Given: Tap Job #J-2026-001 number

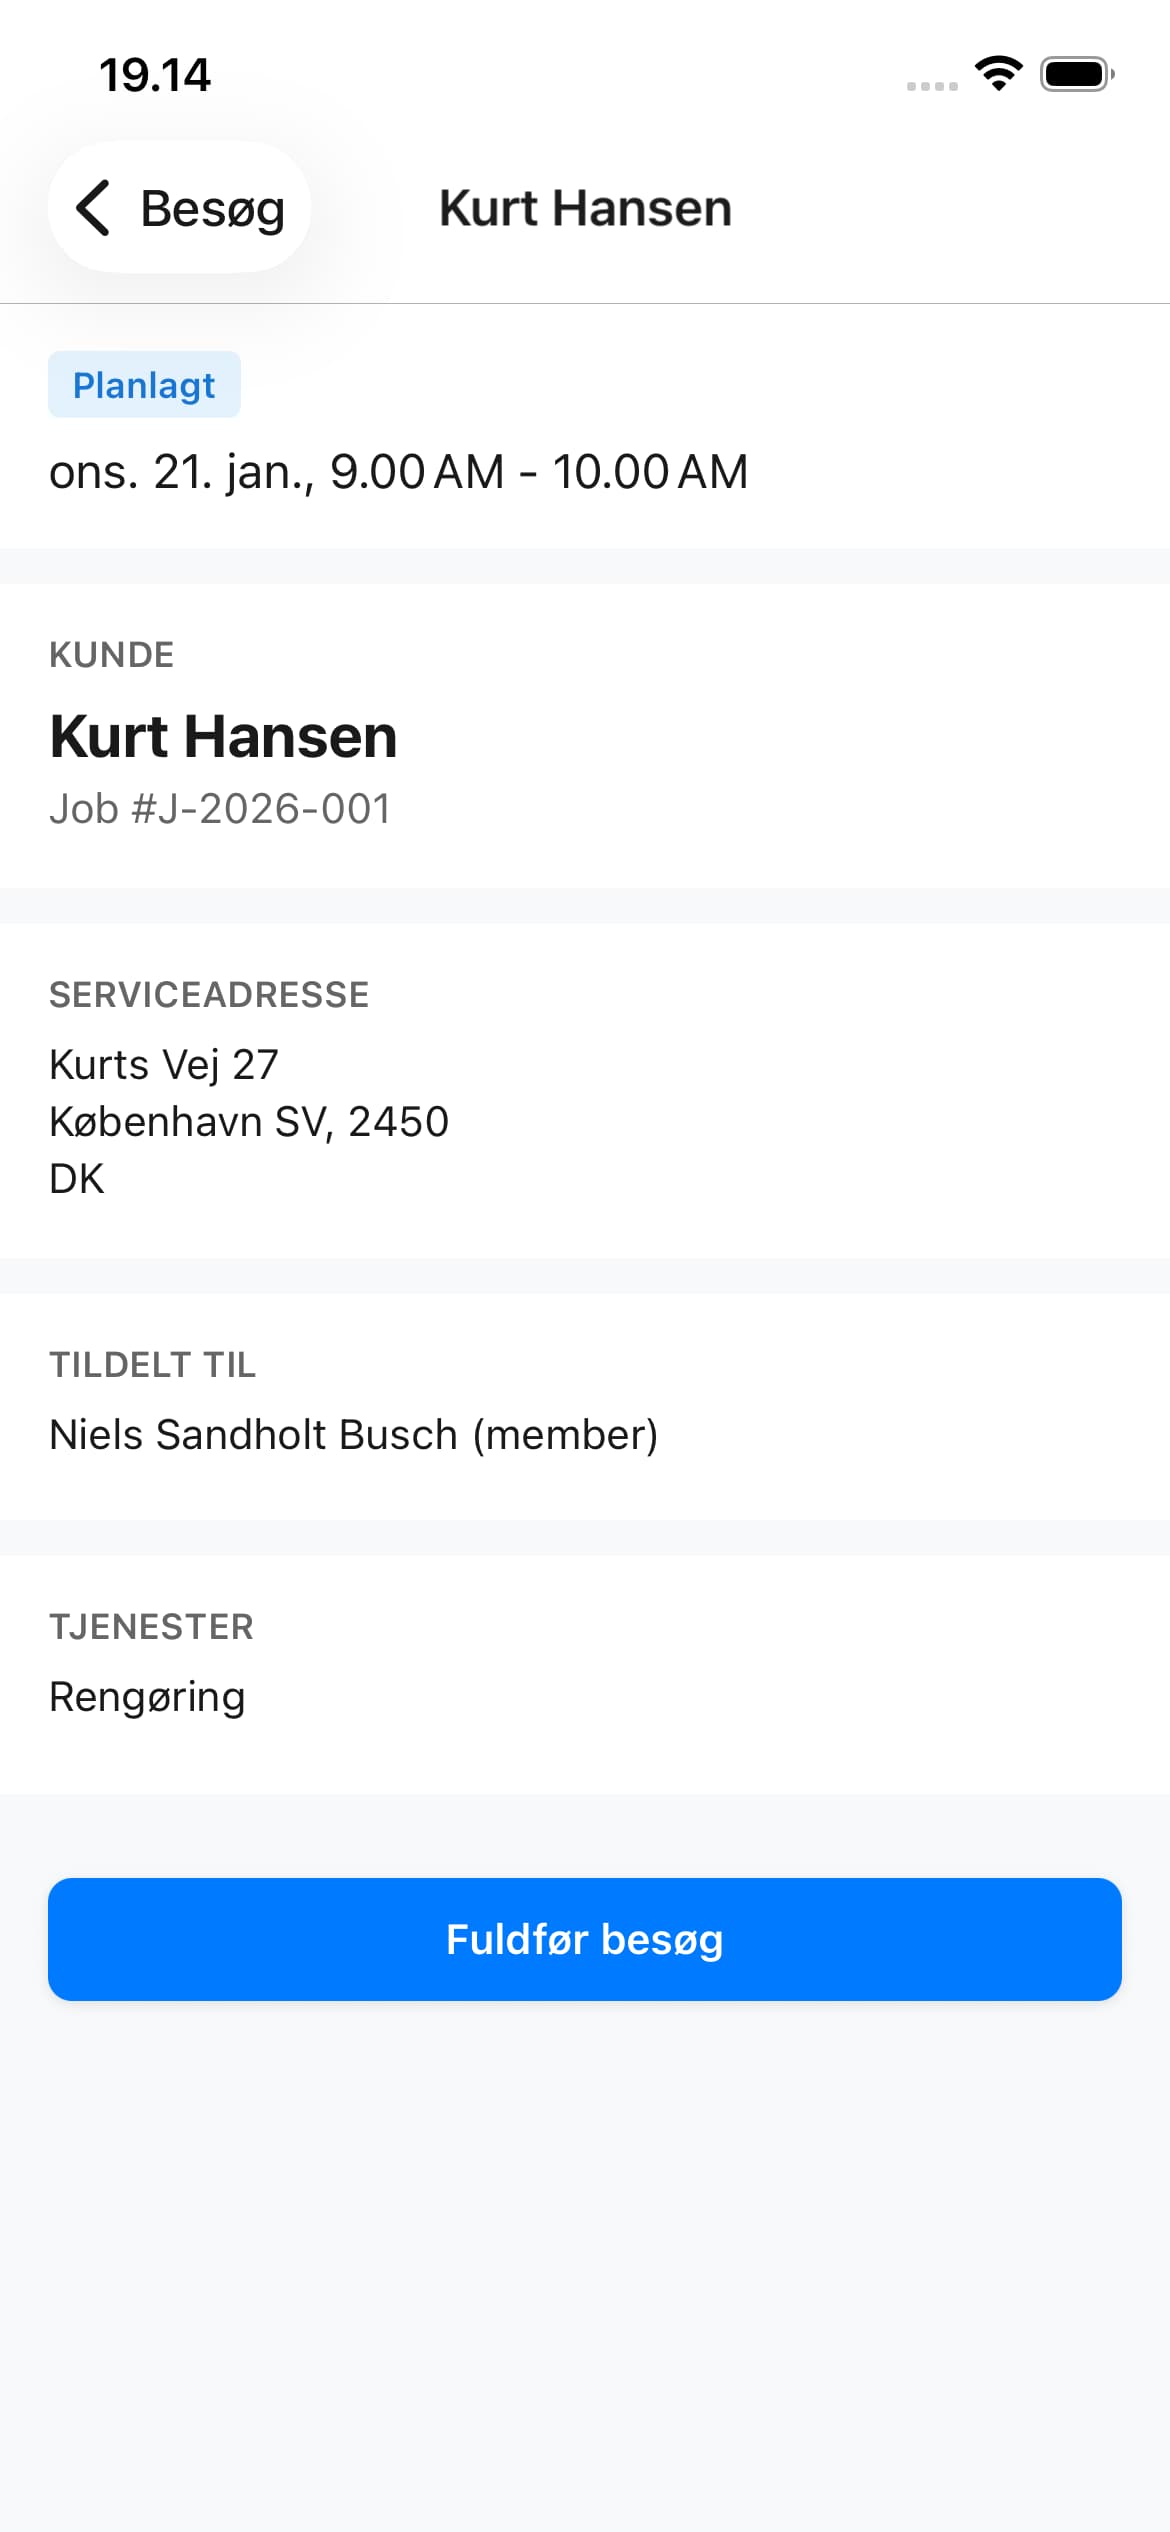Looking at the screenshot, I should (220, 809).
